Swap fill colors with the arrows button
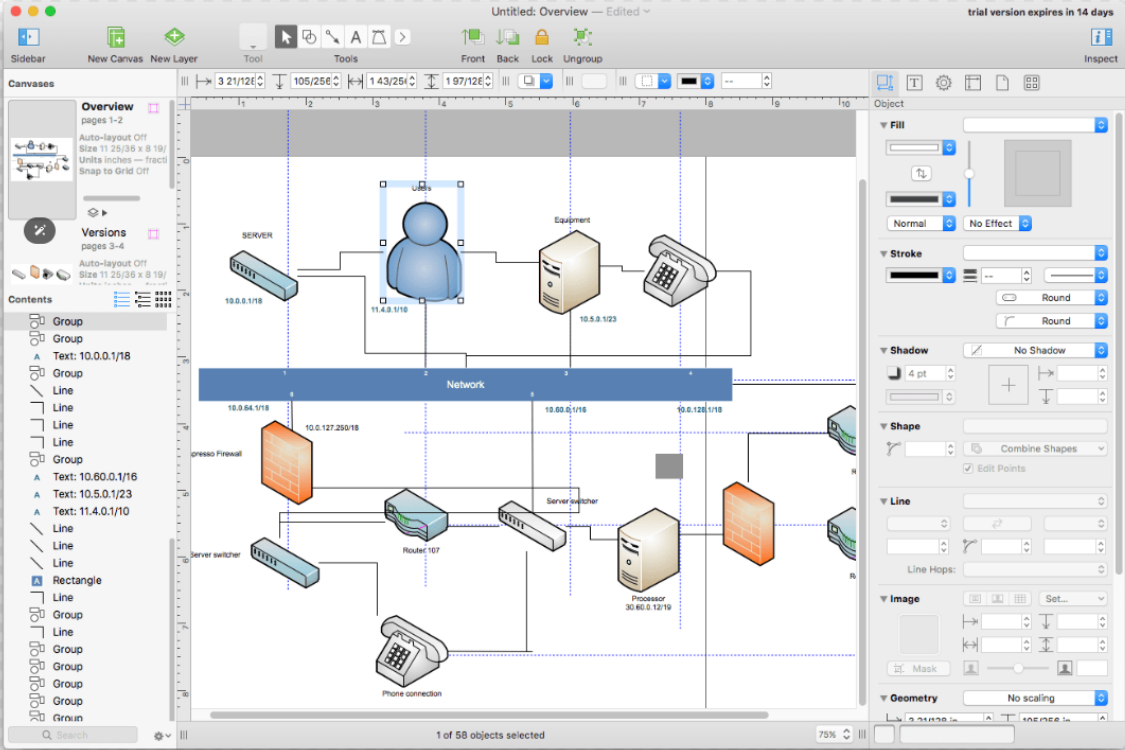Viewport: 1125px width, 750px height. pos(921,173)
